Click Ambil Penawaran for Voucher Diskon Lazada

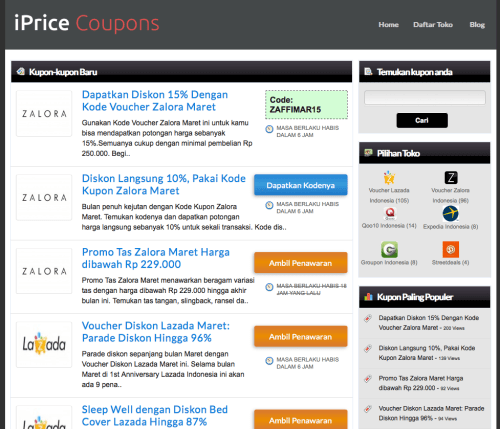click(x=301, y=336)
